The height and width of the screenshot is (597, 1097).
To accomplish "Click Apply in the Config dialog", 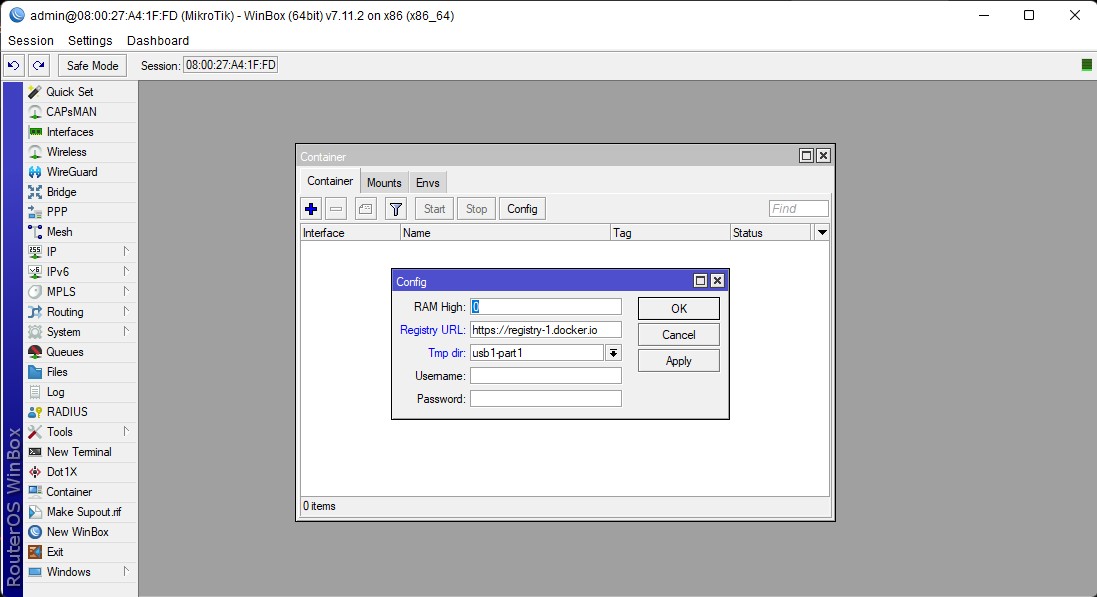I will click(x=678, y=361).
